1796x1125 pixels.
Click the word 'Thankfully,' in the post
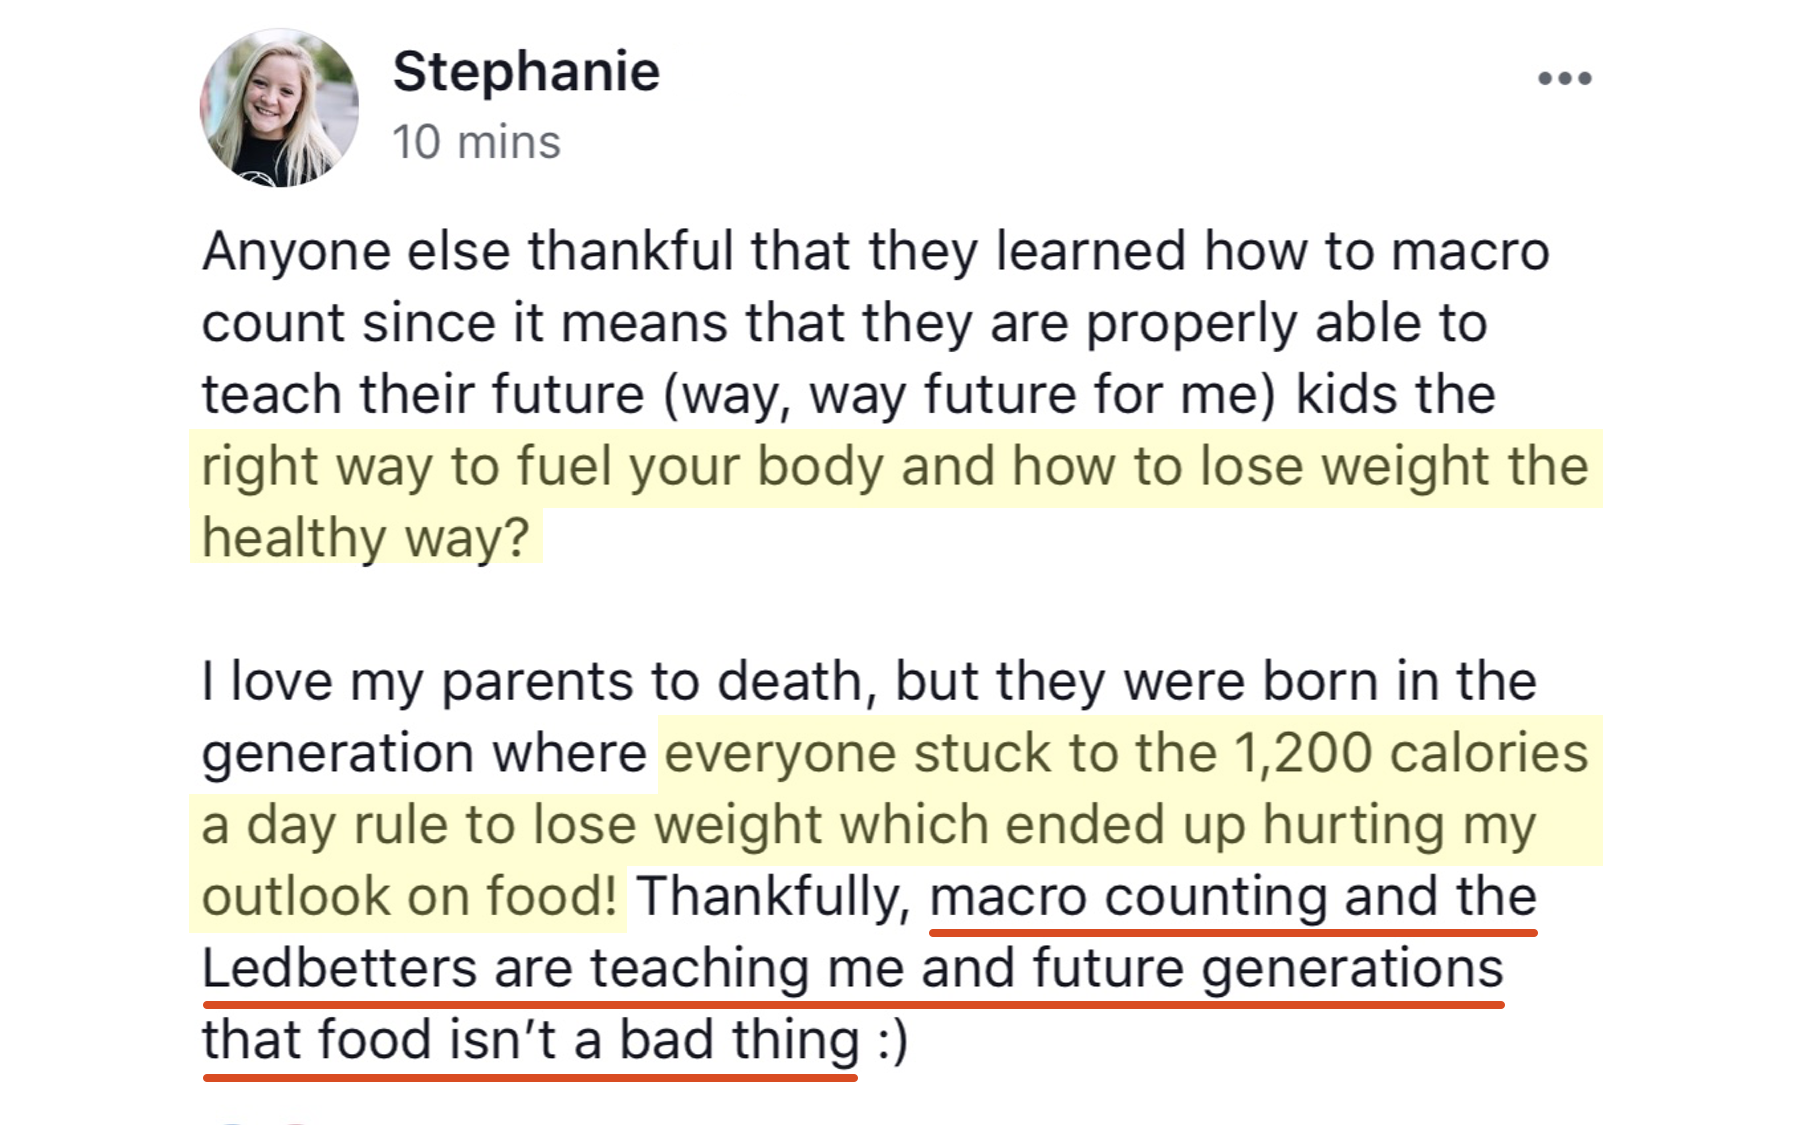point(773,896)
